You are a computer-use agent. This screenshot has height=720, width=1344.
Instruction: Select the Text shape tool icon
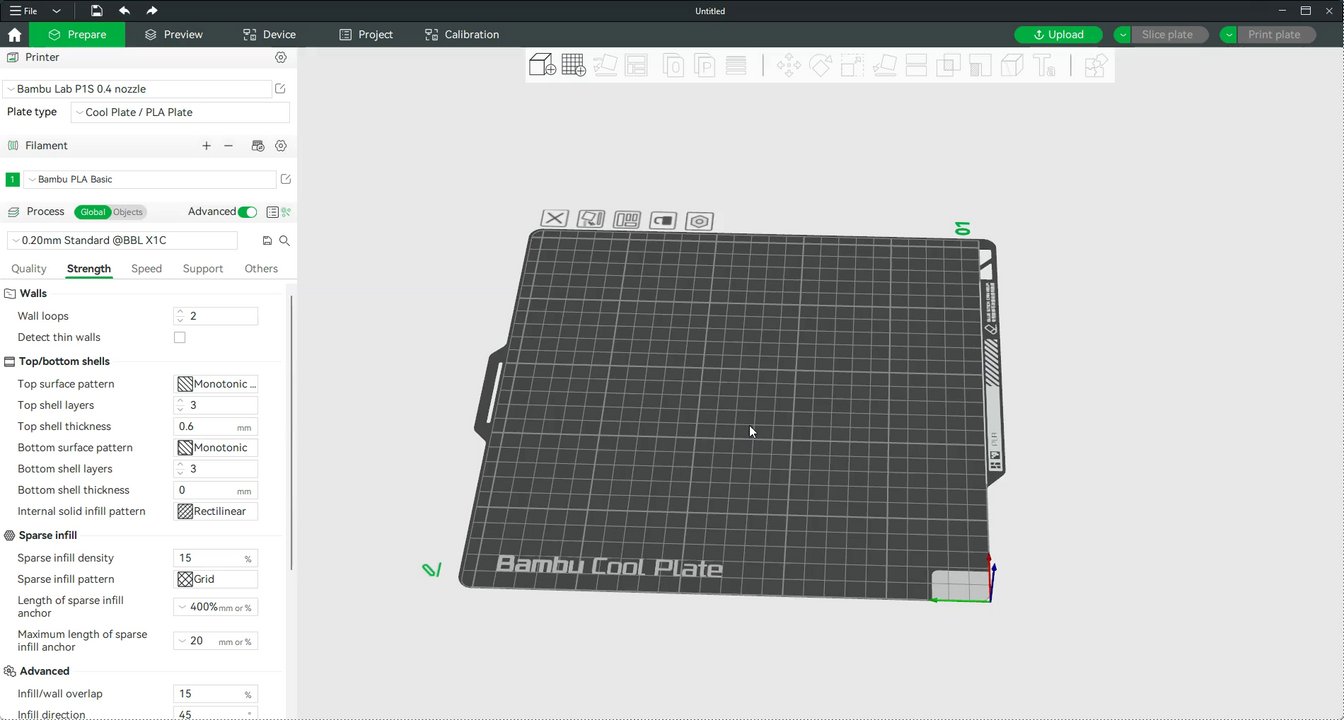1044,66
